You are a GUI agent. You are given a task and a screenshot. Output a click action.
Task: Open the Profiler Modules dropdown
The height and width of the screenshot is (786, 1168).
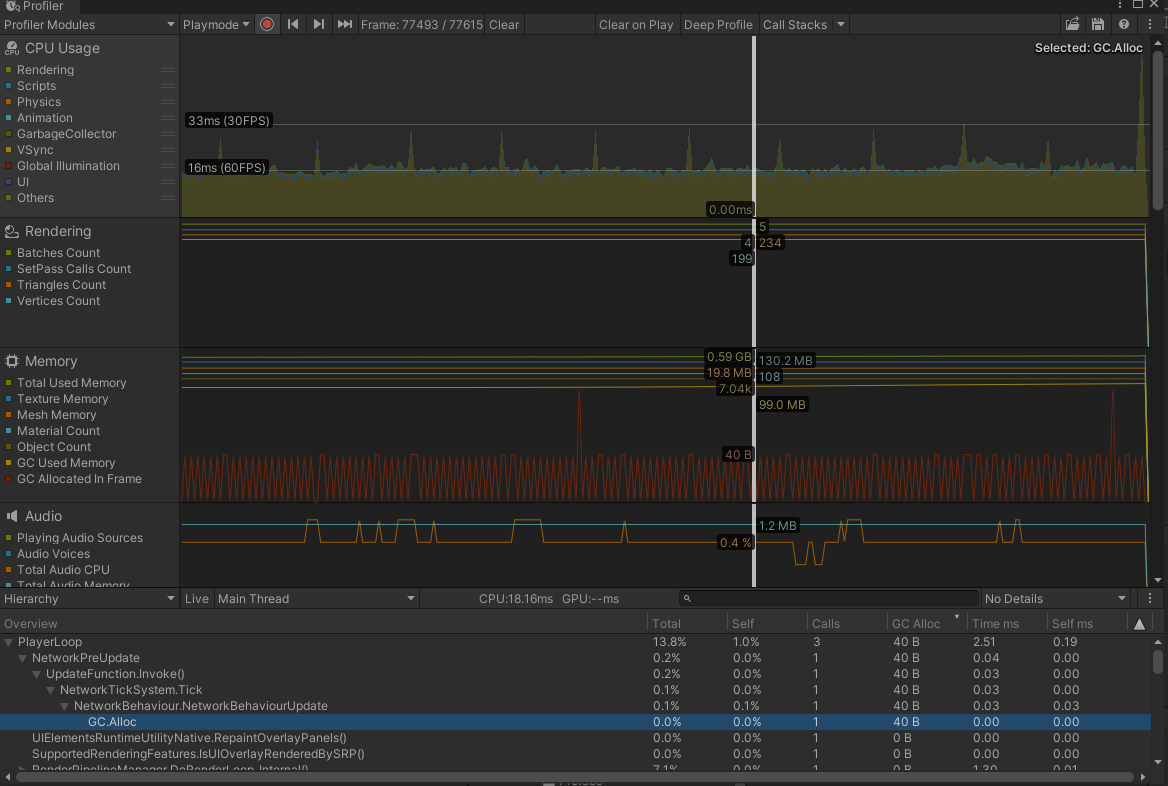pos(89,25)
